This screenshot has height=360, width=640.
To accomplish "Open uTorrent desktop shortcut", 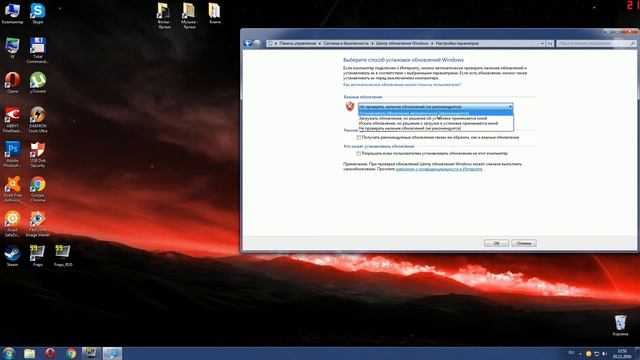I will pyautogui.click(x=38, y=82).
